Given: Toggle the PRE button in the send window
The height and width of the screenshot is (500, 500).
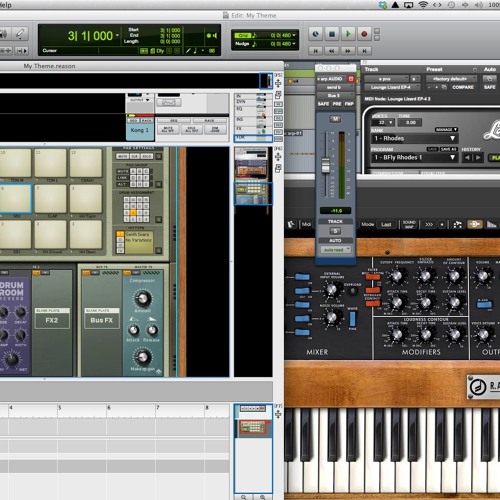Looking at the screenshot, I should coord(337,104).
